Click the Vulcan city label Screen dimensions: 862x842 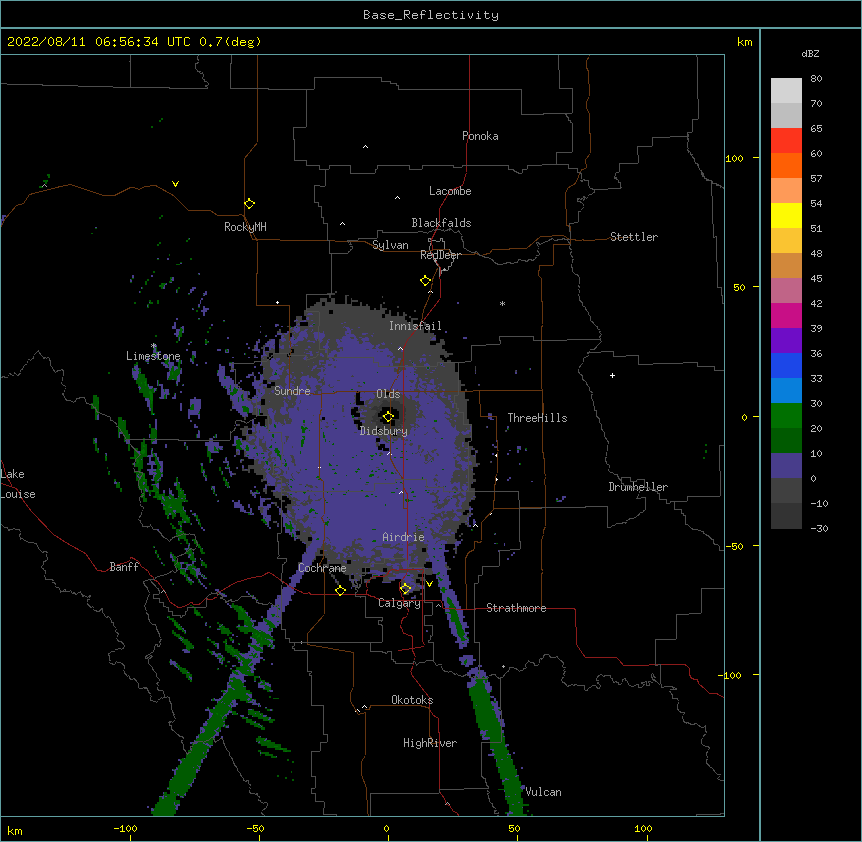pyautogui.click(x=543, y=792)
